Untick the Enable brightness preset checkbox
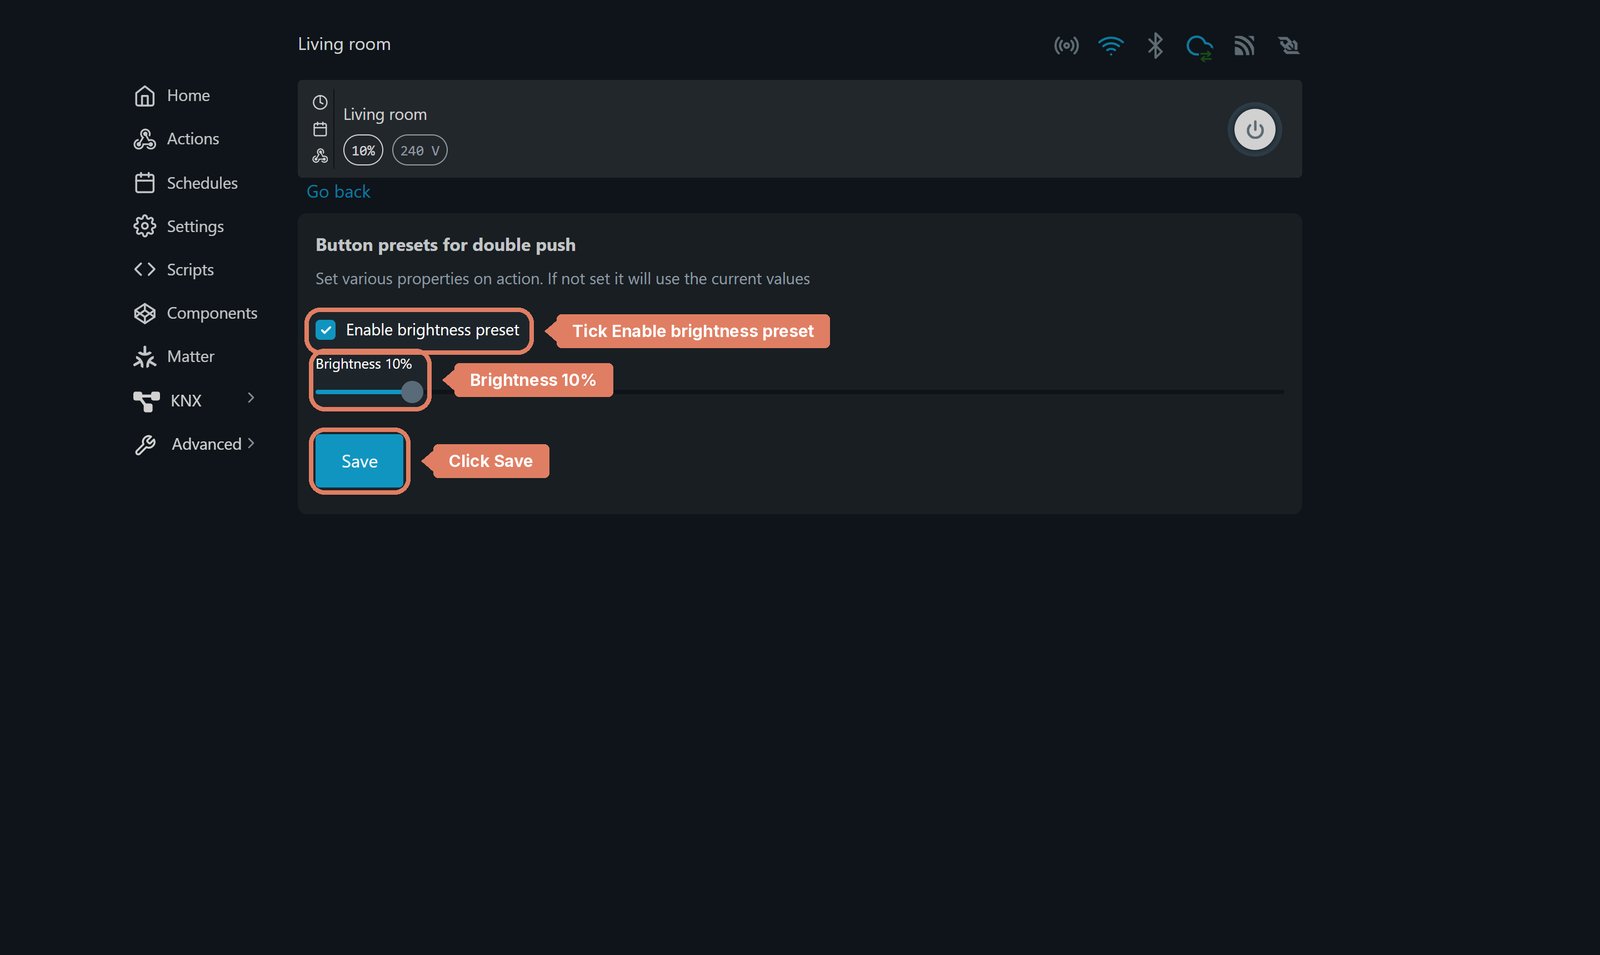1600x955 pixels. [326, 330]
